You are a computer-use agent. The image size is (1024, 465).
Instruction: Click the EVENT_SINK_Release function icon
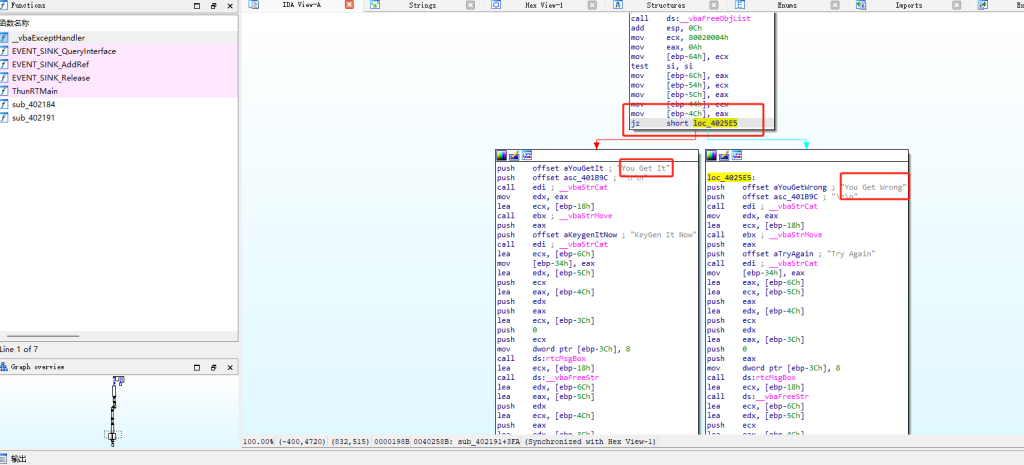4,78
